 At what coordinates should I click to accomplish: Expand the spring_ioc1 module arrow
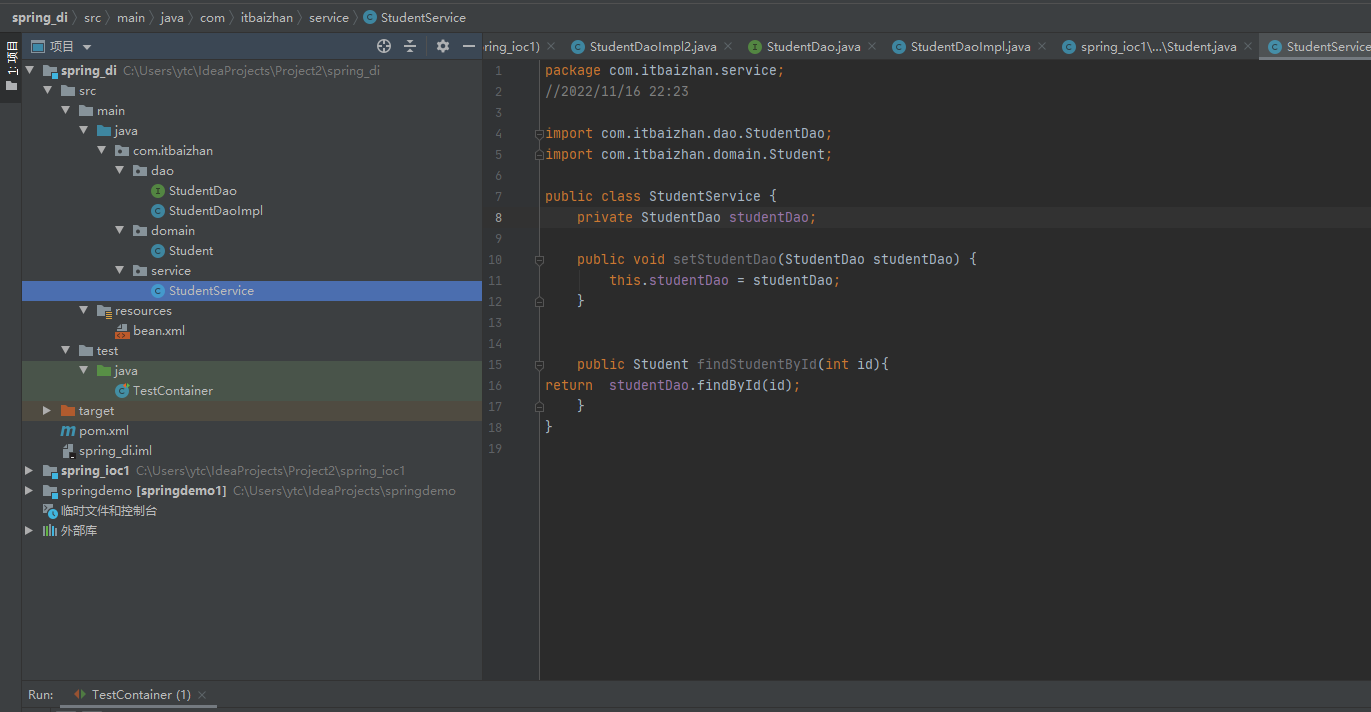(30, 470)
